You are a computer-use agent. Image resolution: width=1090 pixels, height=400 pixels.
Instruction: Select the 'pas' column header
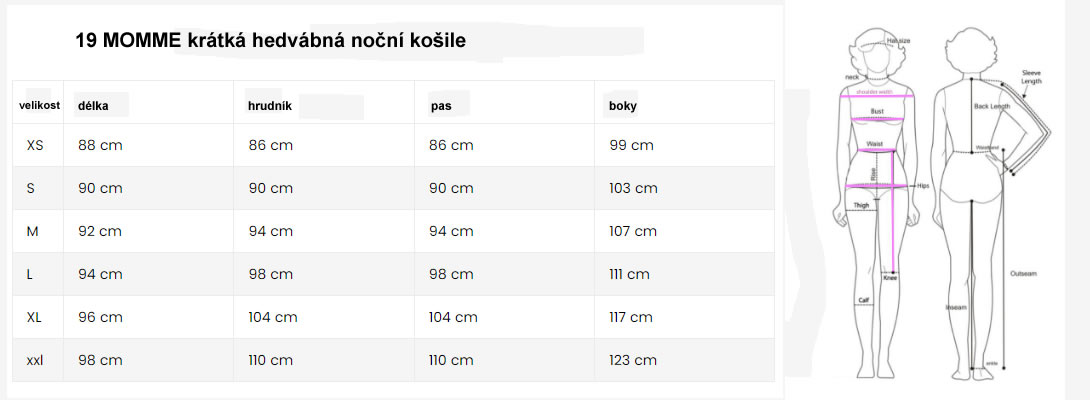coord(441,105)
